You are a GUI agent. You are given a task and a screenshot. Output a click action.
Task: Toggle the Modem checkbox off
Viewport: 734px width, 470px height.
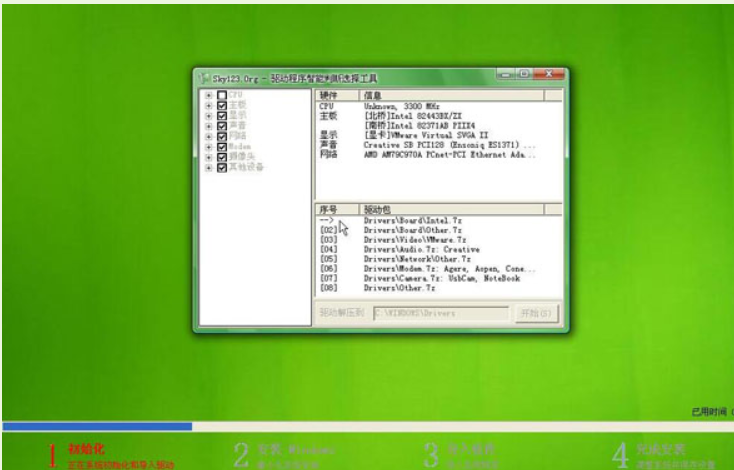pyautogui.click(x=221, y=145)
